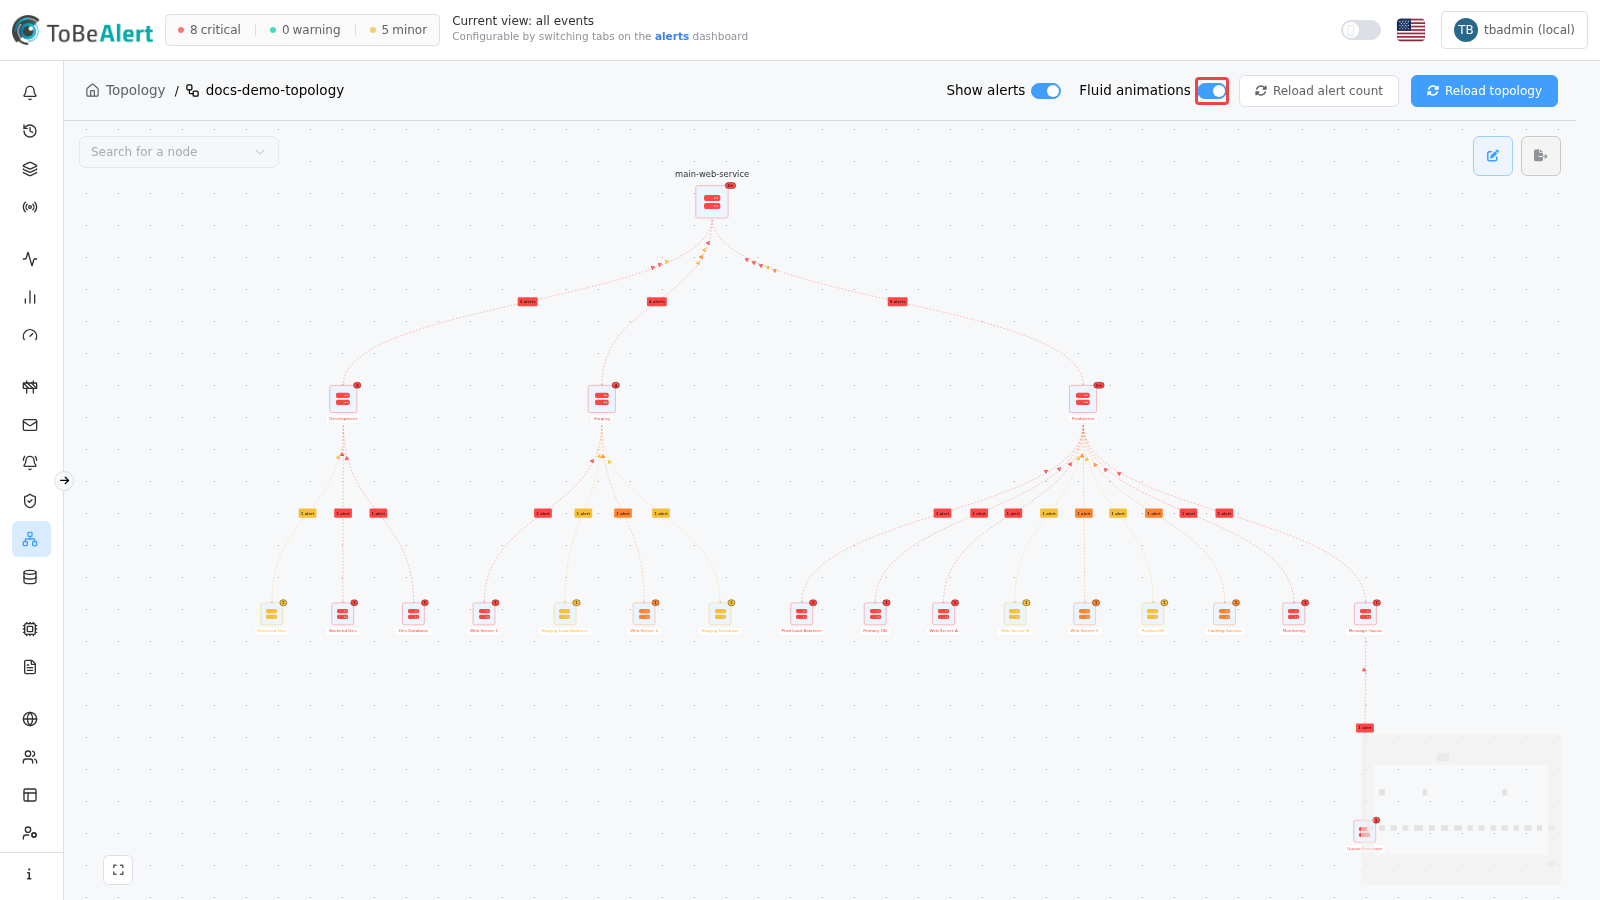Click the export topology file icon
The image size is (1600, 900).
1541,156
